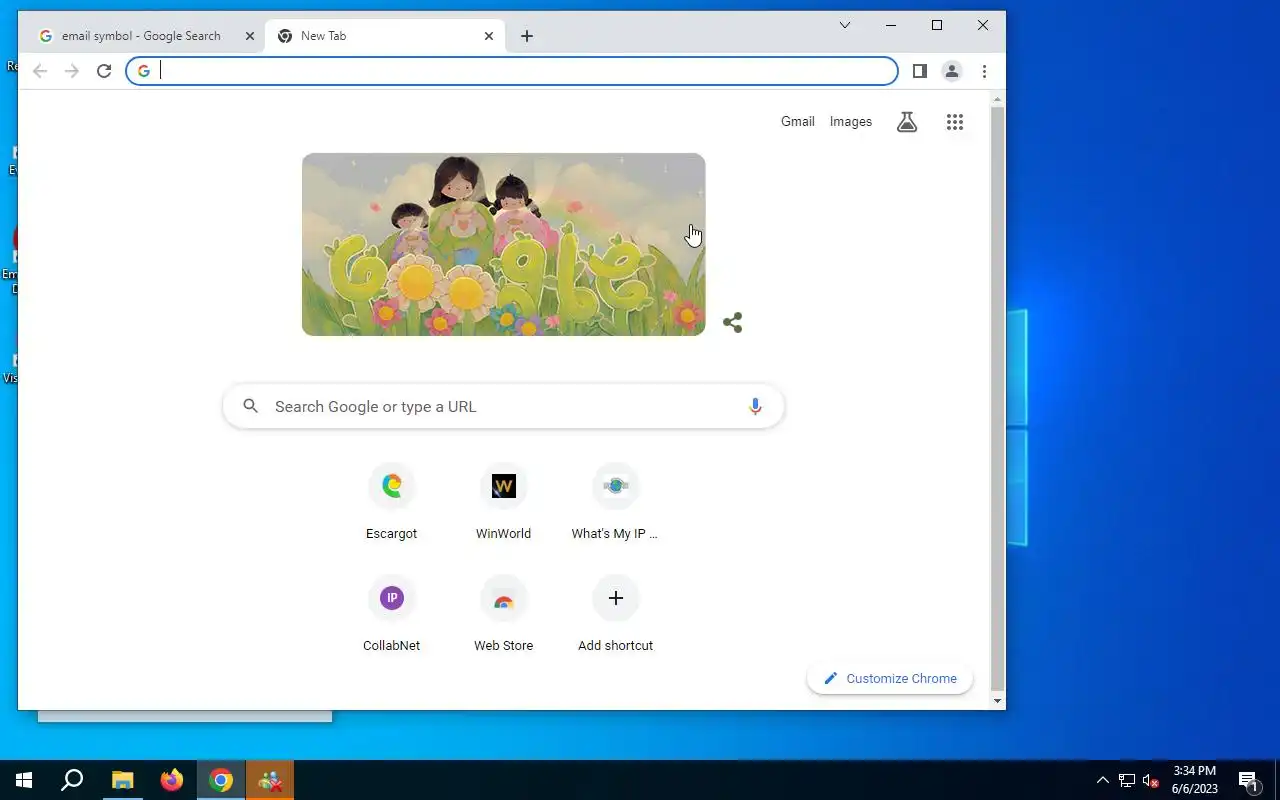The image size is (1280, 800).
Task: Share the Google Doodle
Action: (x=732, y=322)
